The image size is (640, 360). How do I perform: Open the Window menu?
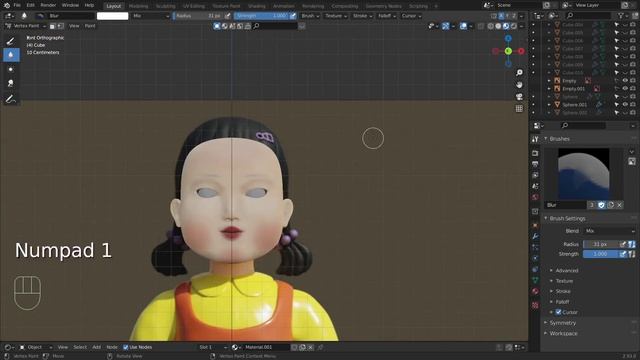pos(70,6)
